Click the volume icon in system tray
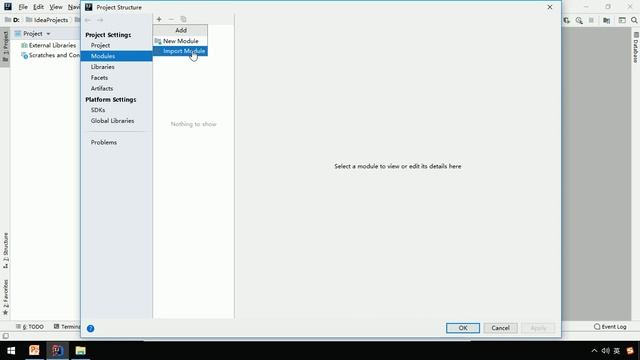Image resolution: width=640 pixels, height=360 pixels. coord(605,351)
